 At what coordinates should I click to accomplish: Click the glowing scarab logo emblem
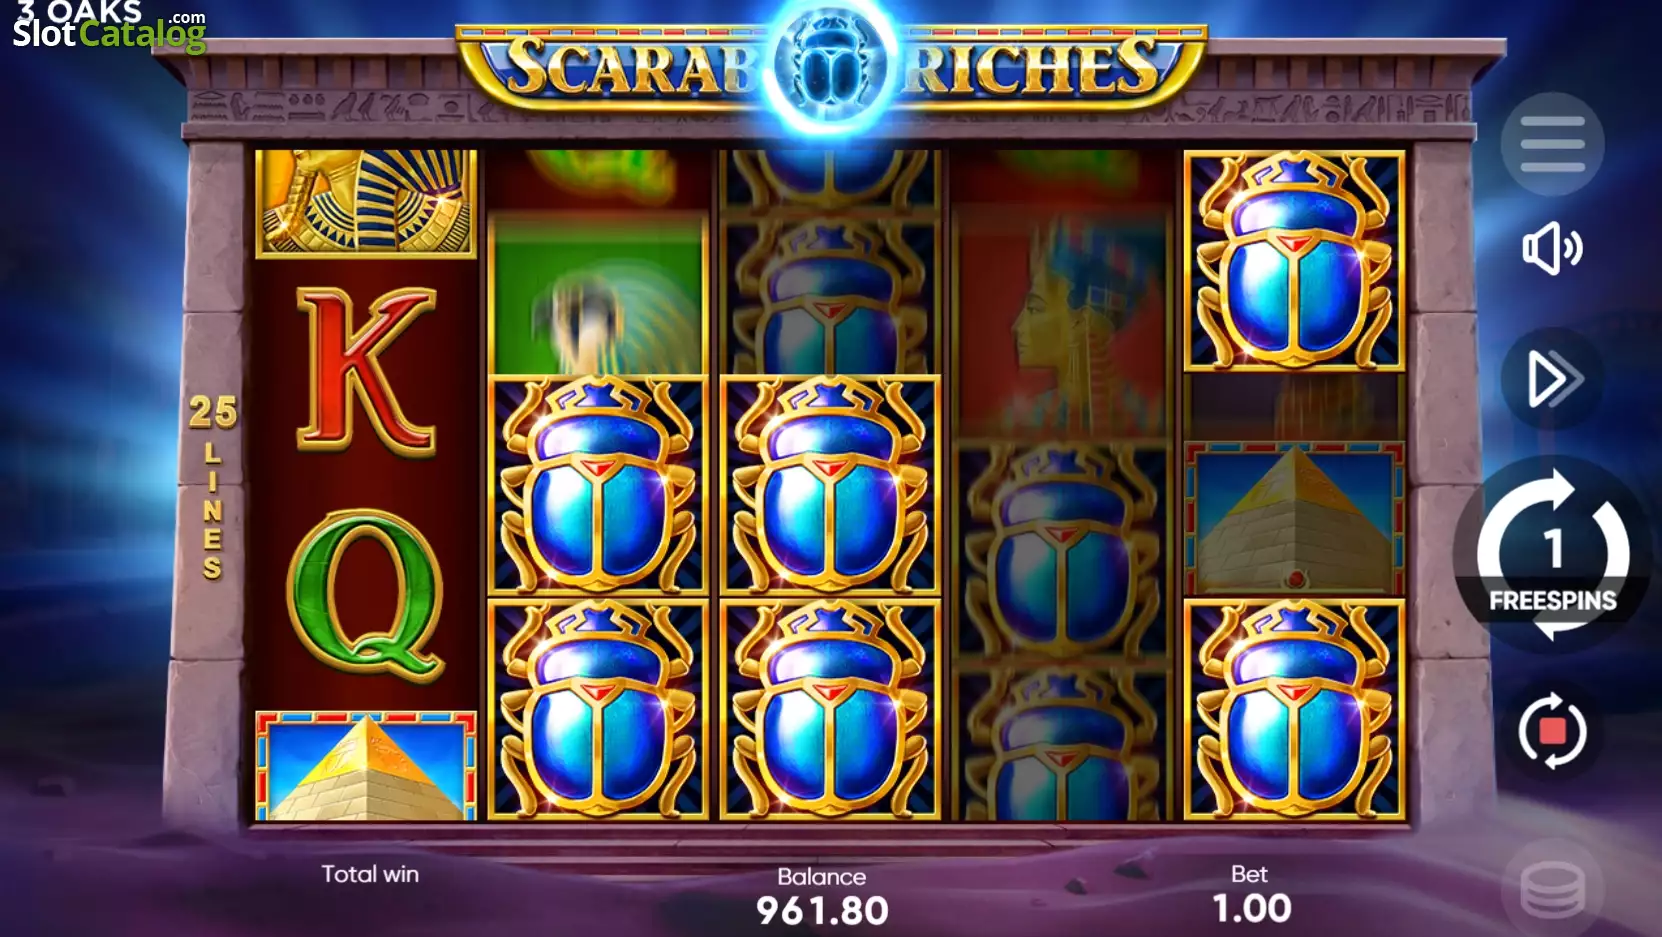[x=830, y=66]
